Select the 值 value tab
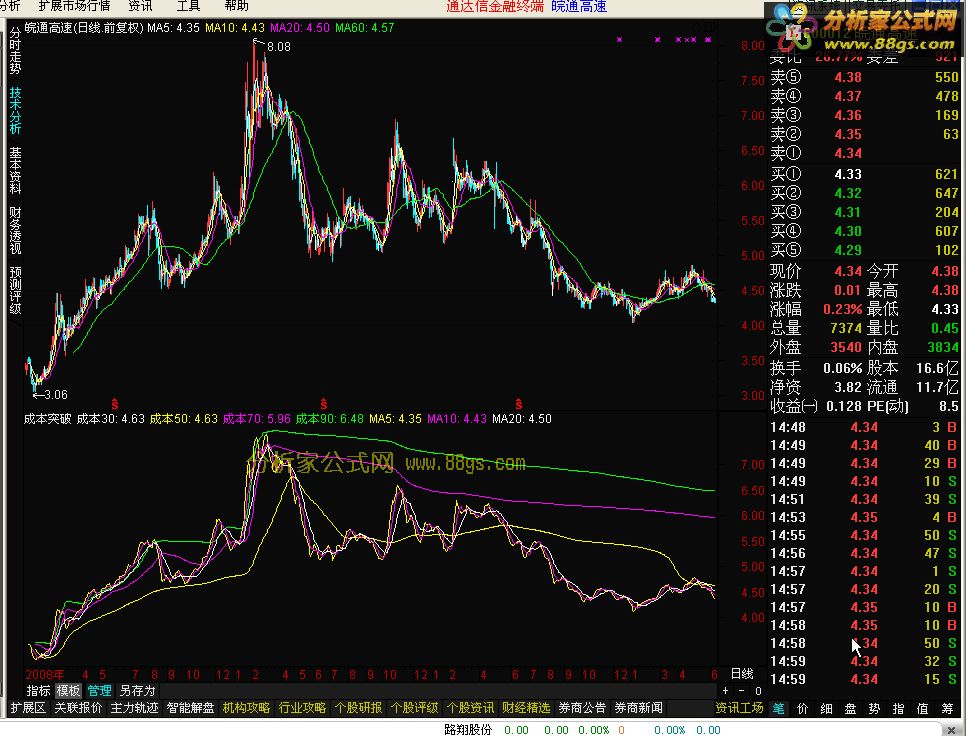Image resolution: width=966 pixels, height=736 pixels. pos(922,709)
